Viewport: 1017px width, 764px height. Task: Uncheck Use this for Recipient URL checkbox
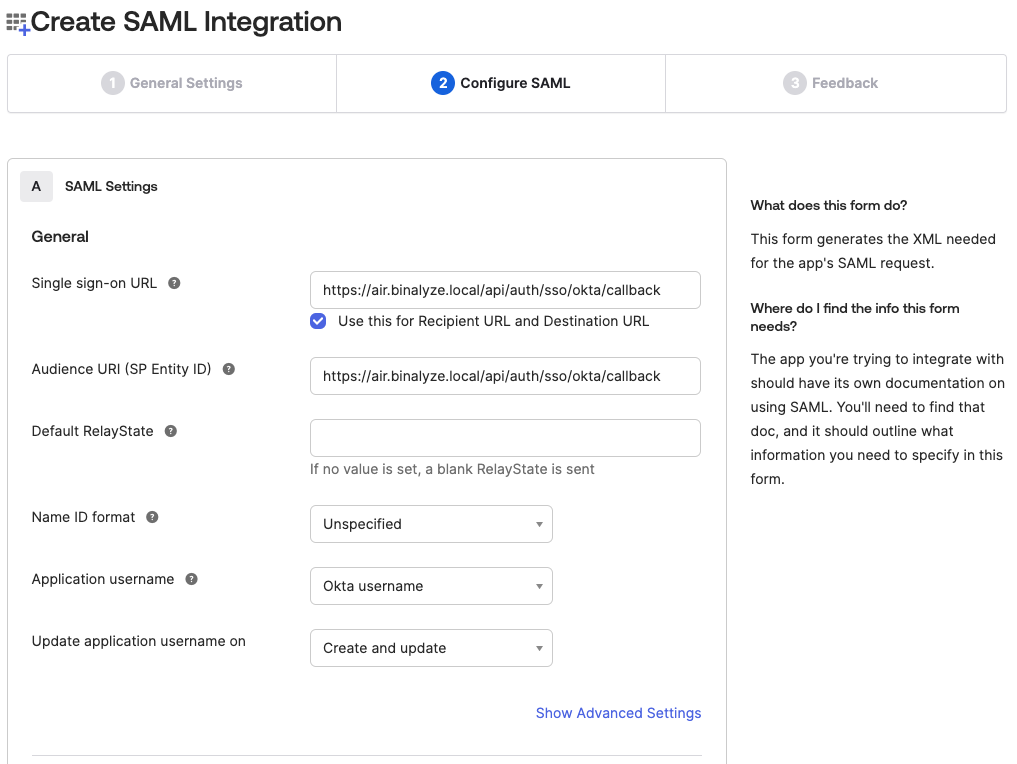click(318, 321)
